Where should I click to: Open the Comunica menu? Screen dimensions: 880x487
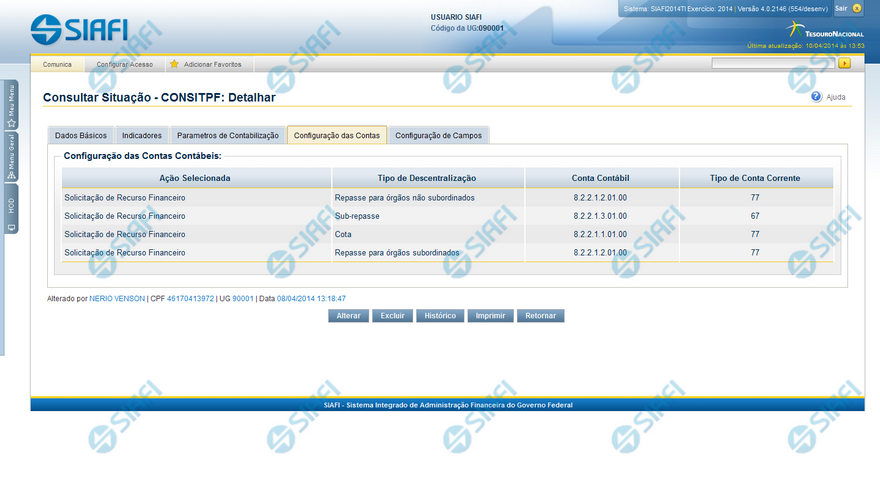pos(57,64)
